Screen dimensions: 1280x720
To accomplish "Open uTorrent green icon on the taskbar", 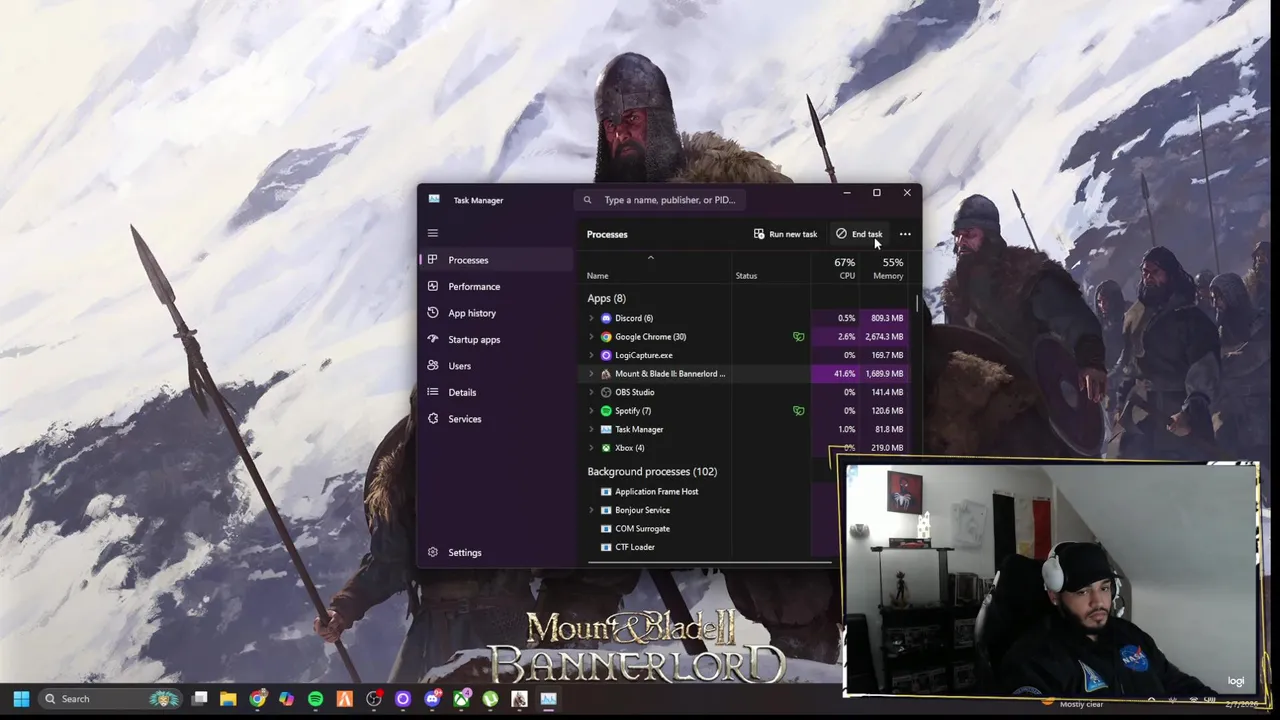I will coord(490,699).
